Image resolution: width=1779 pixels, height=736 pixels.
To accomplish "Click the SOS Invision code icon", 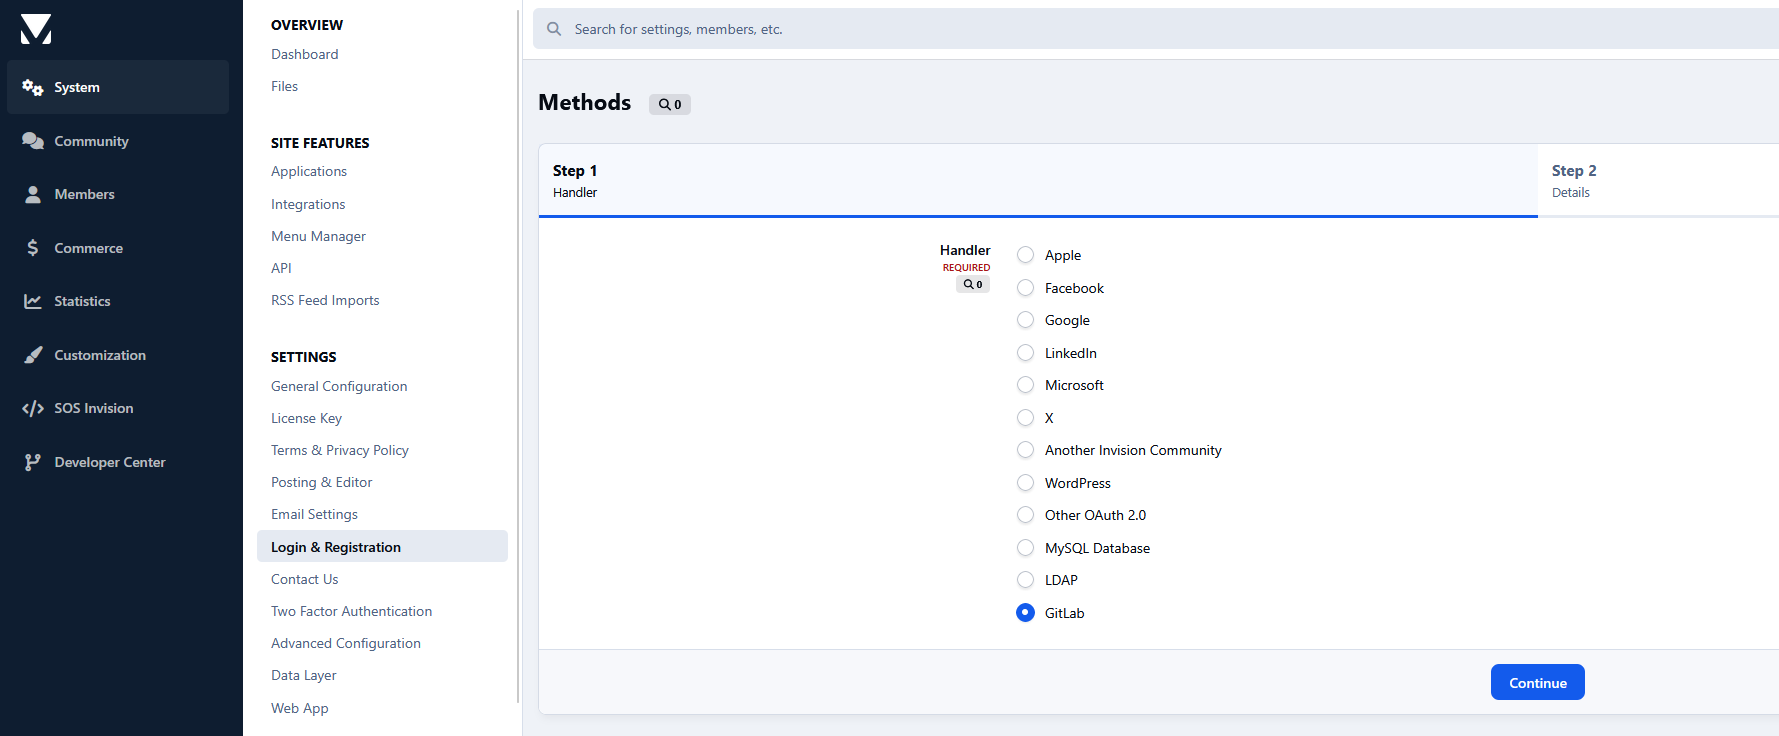I will pyautogui.click(x=33, y=408).
